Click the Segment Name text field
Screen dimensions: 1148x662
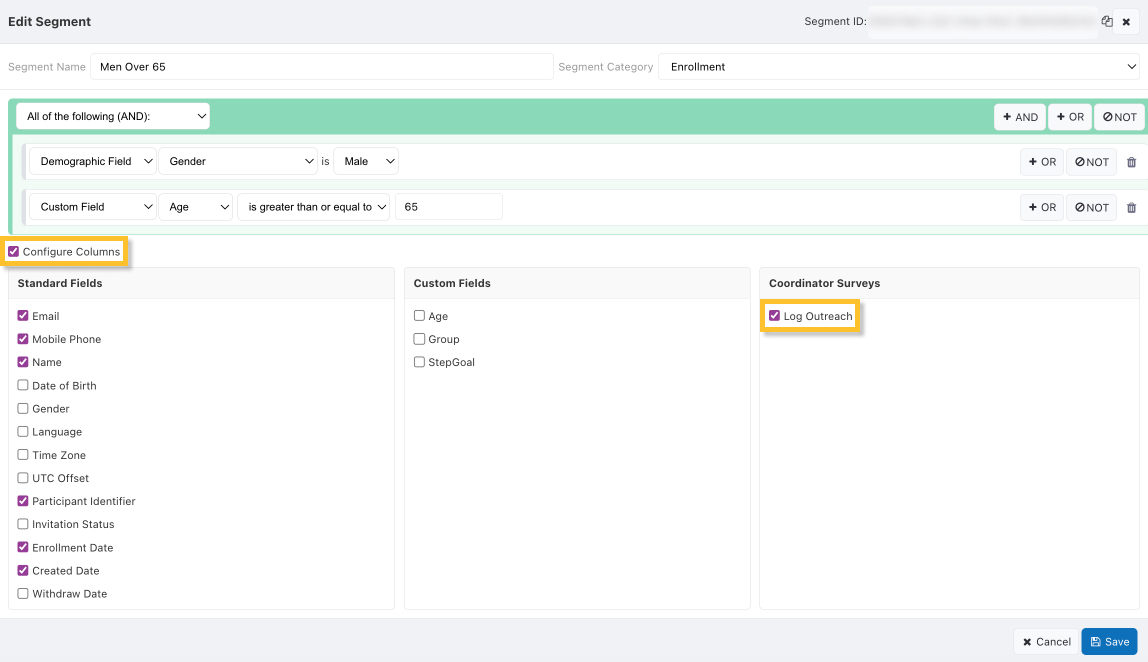[320, 67]
